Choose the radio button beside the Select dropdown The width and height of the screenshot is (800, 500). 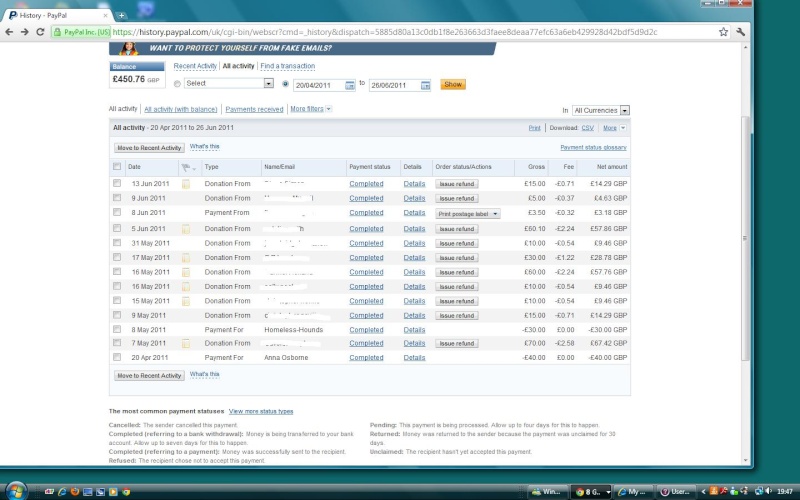tap(177, 84)
